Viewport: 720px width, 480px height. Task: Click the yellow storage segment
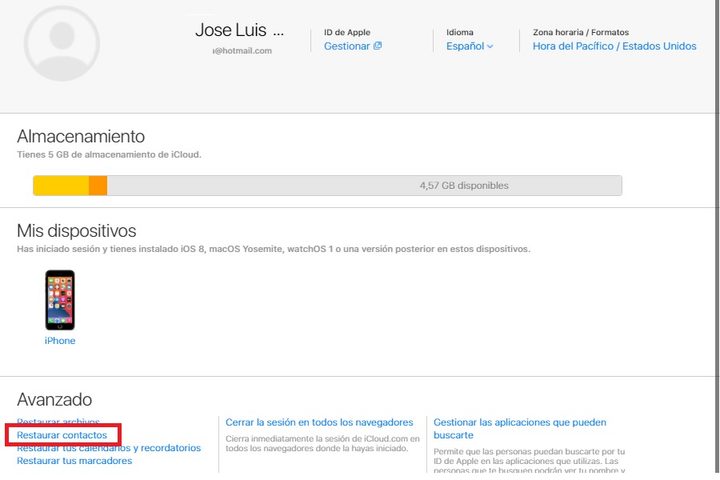click(x=61, y=185)
